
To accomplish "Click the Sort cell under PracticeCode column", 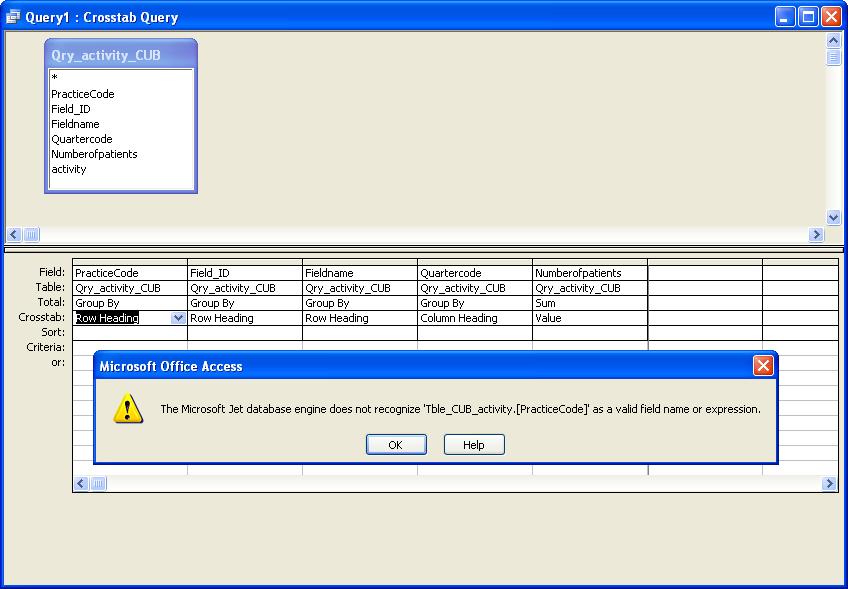I will coord(130,333).
